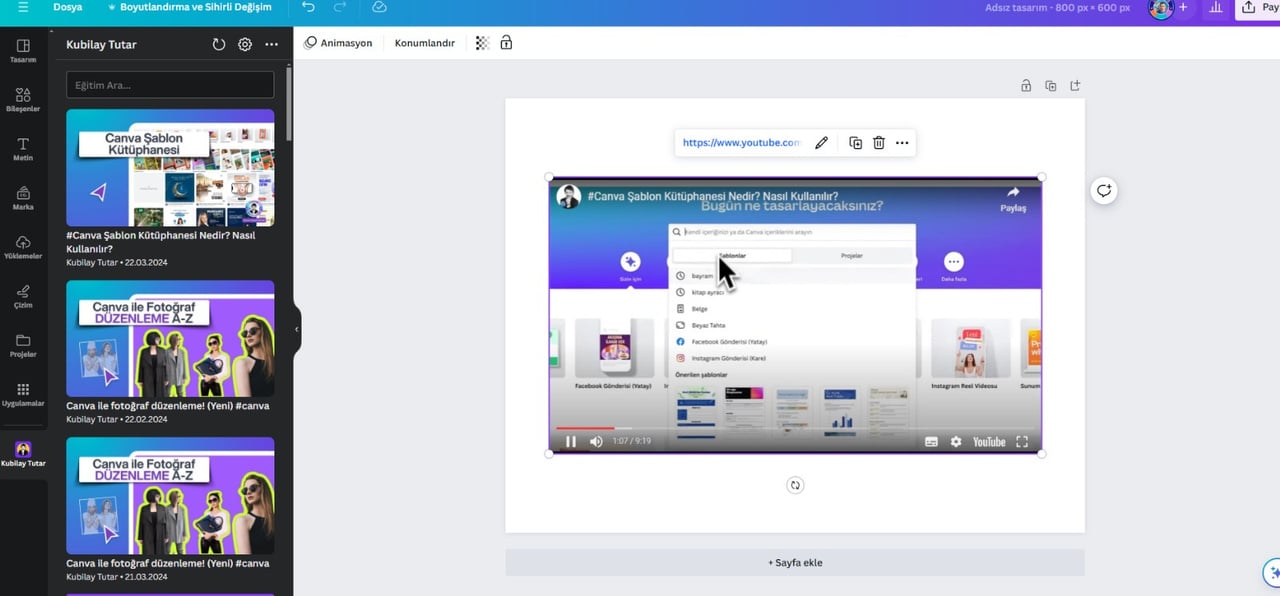
Task: Open floating toolbar more options
Action: coord(902,143)
